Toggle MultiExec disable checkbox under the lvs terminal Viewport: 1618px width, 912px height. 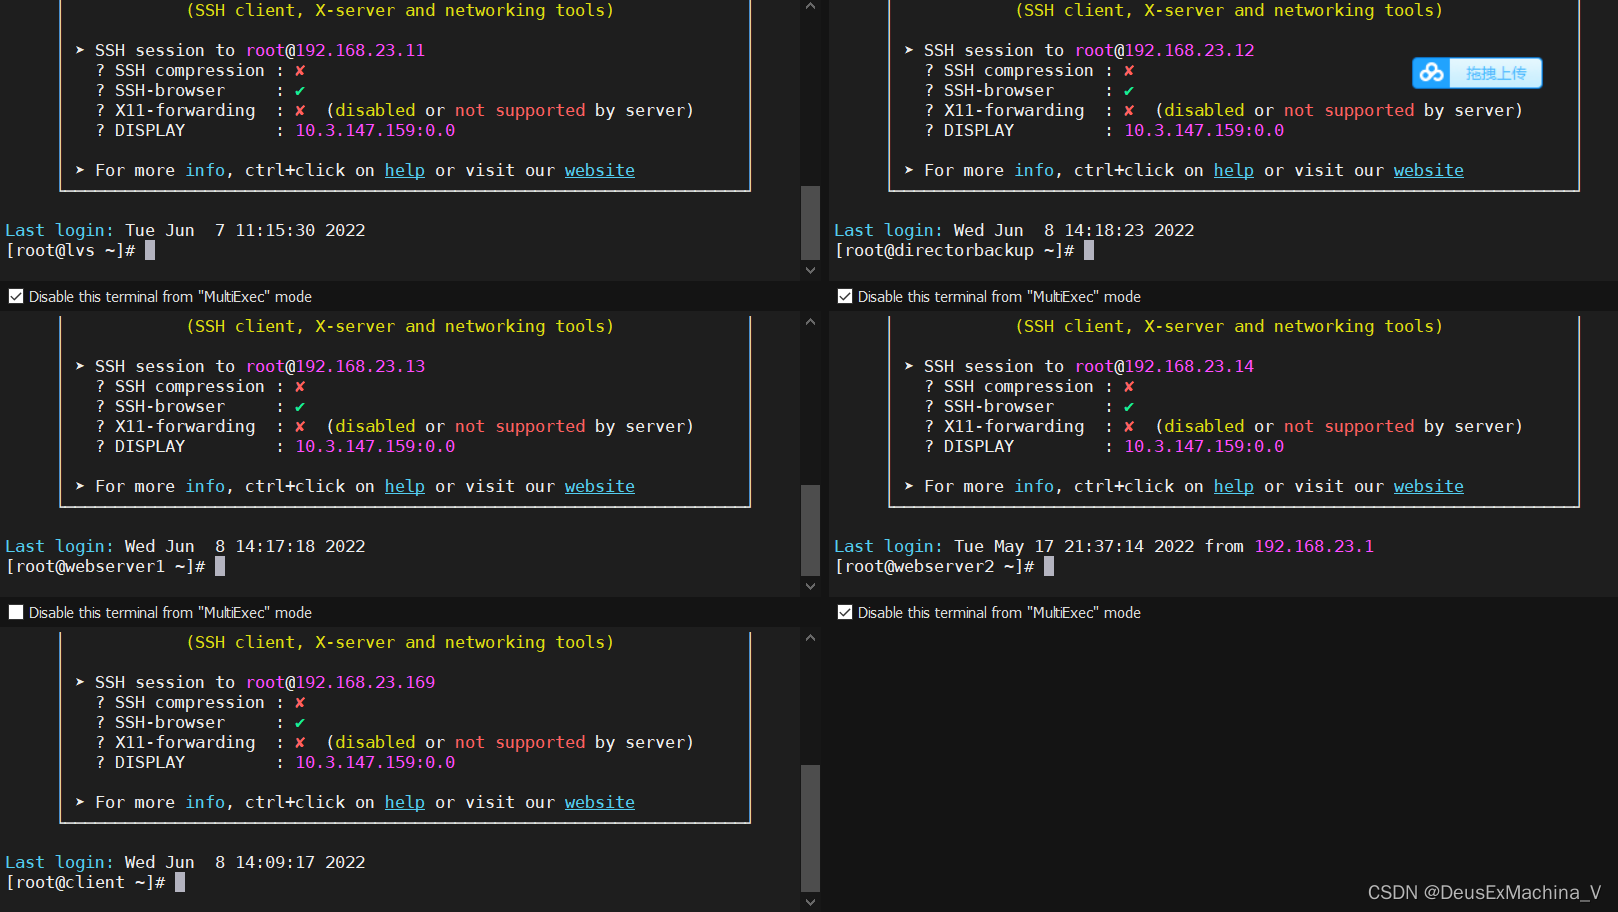click(x=16, y=296)
